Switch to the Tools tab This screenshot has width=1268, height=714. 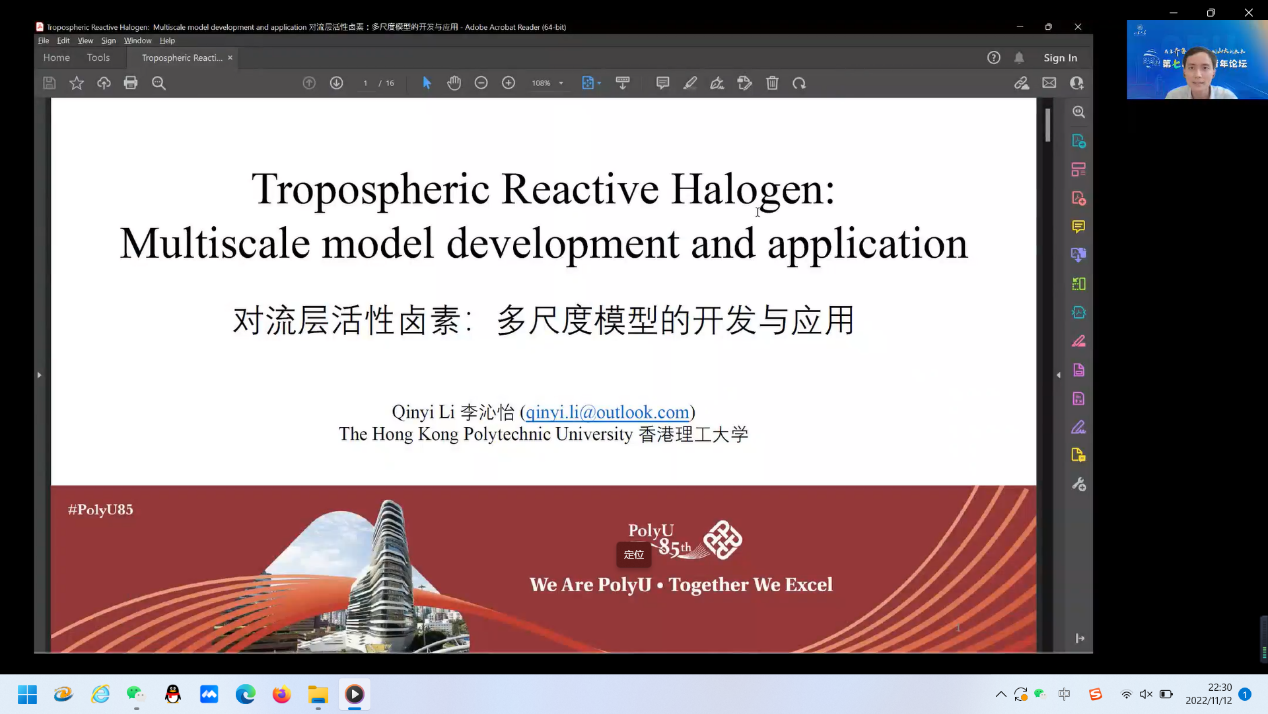[98, 58]
